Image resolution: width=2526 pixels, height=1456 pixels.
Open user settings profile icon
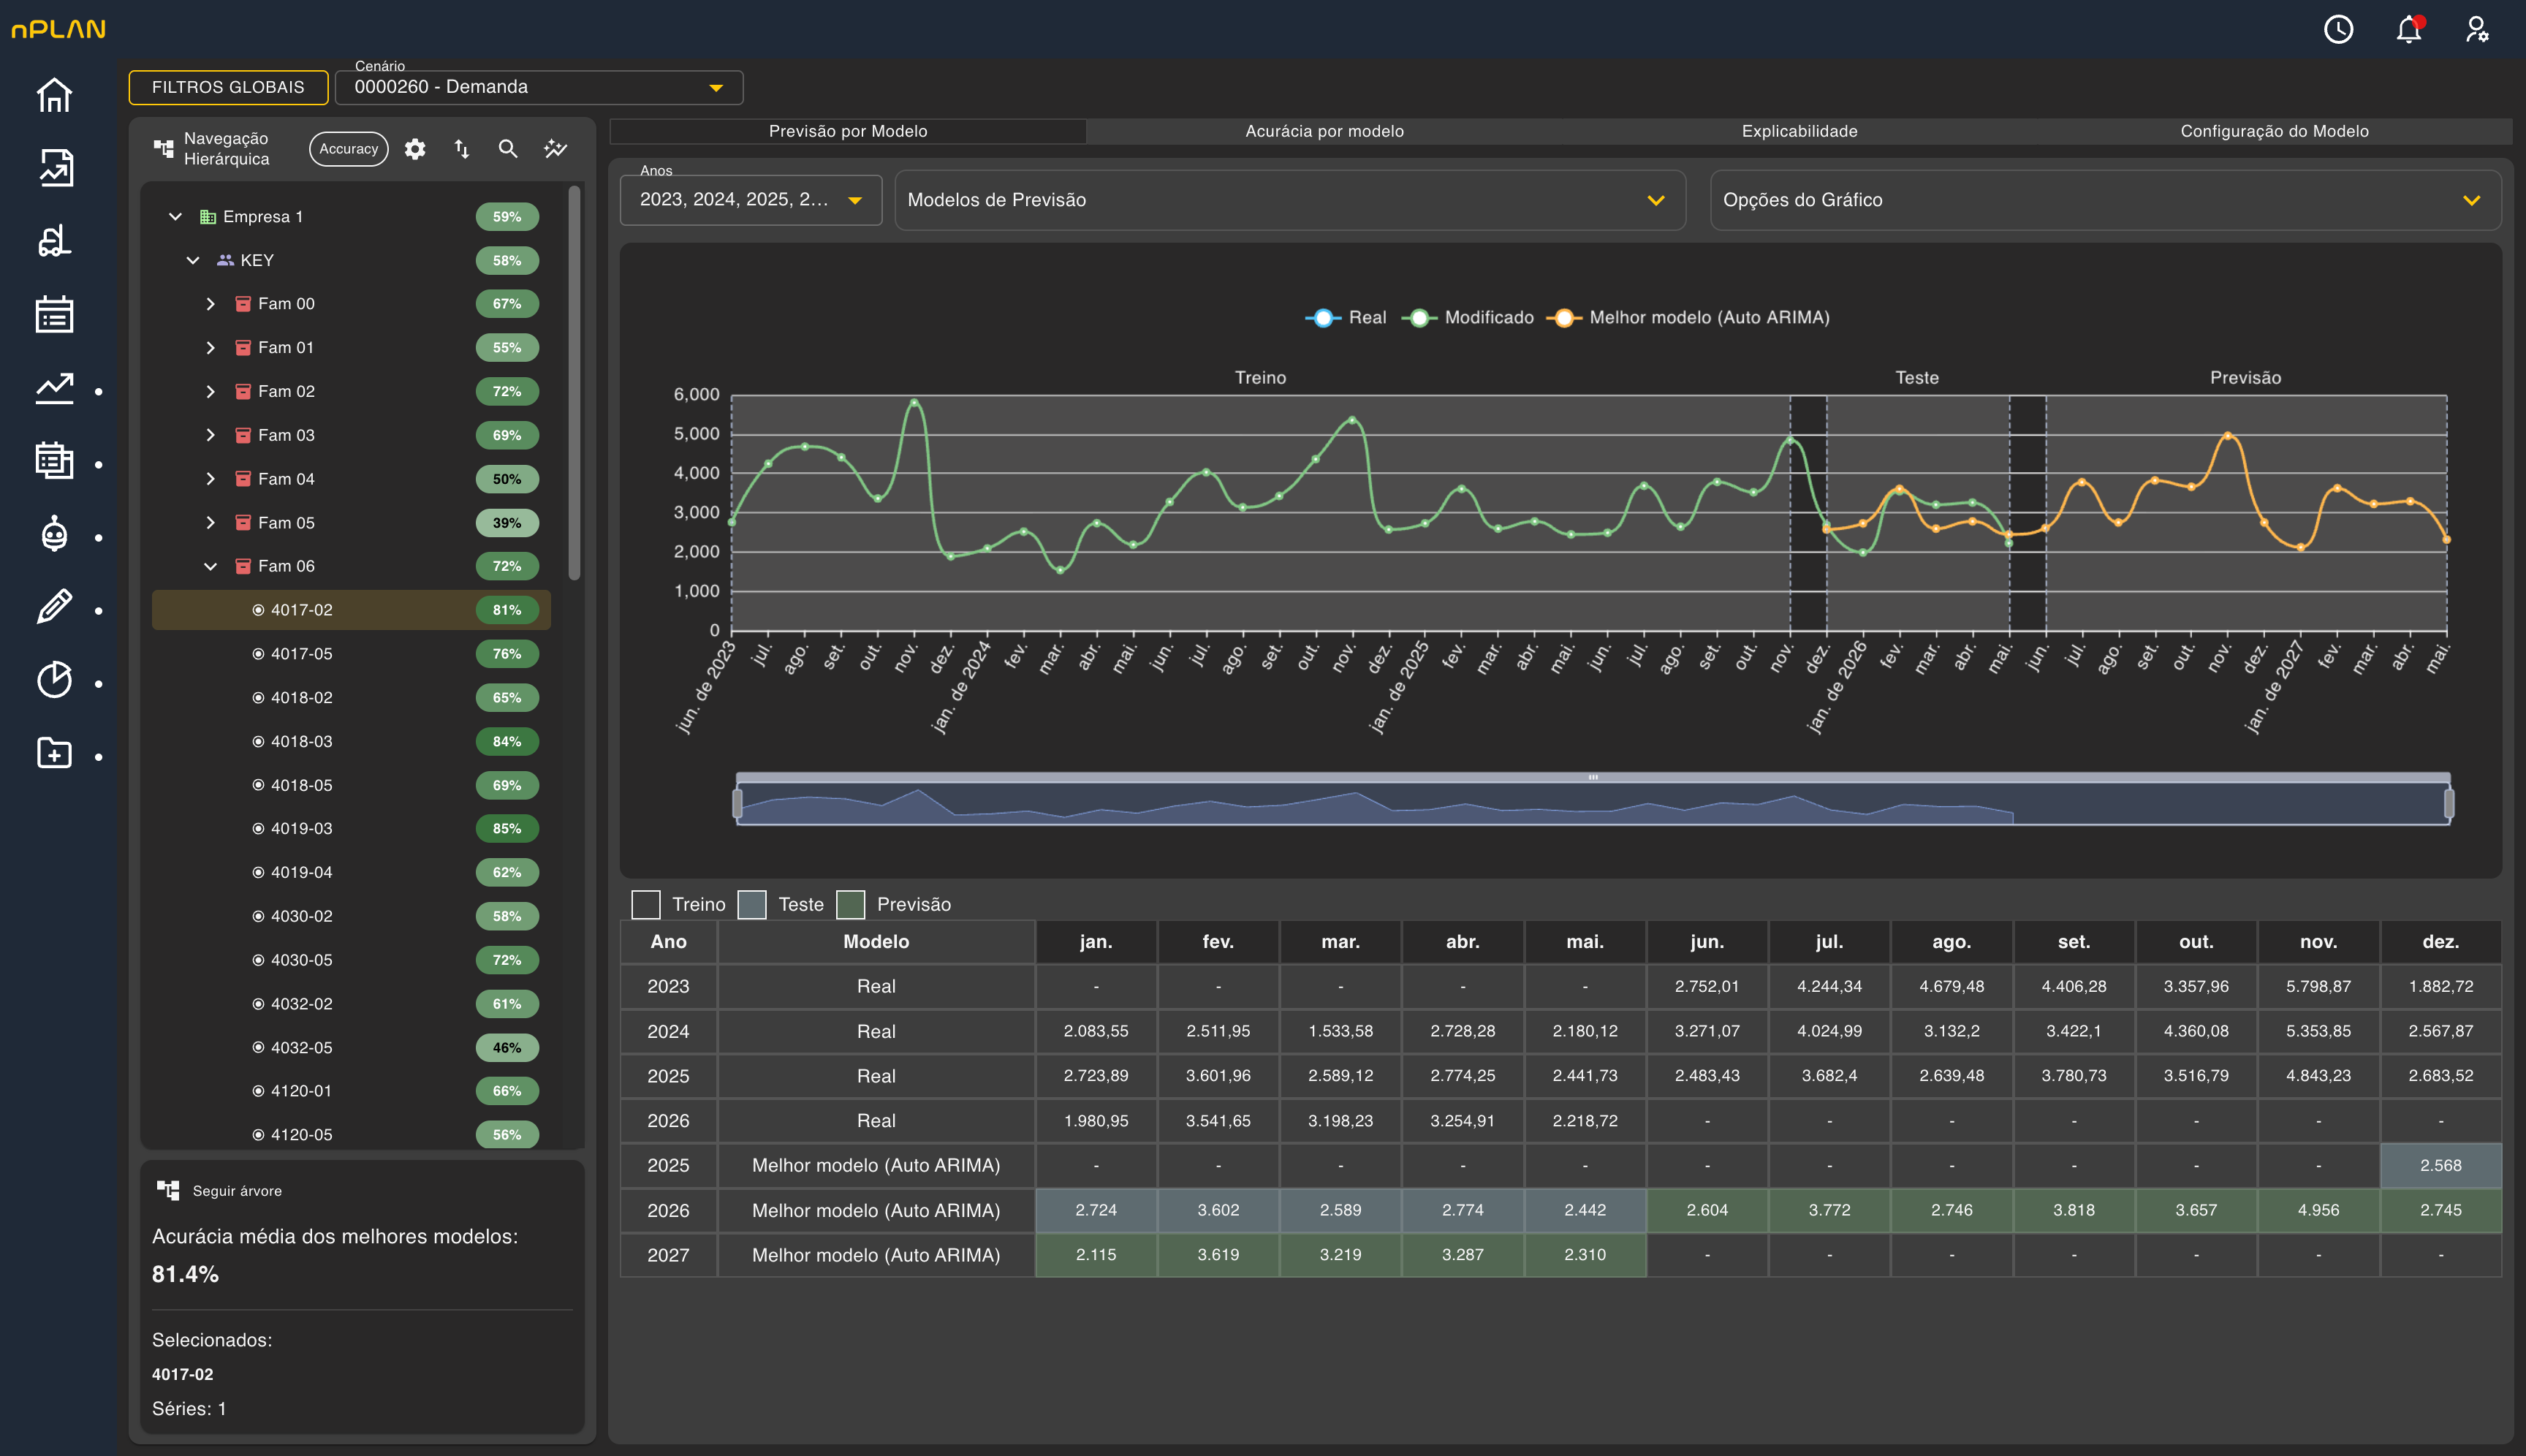[x=2476, y=29]
